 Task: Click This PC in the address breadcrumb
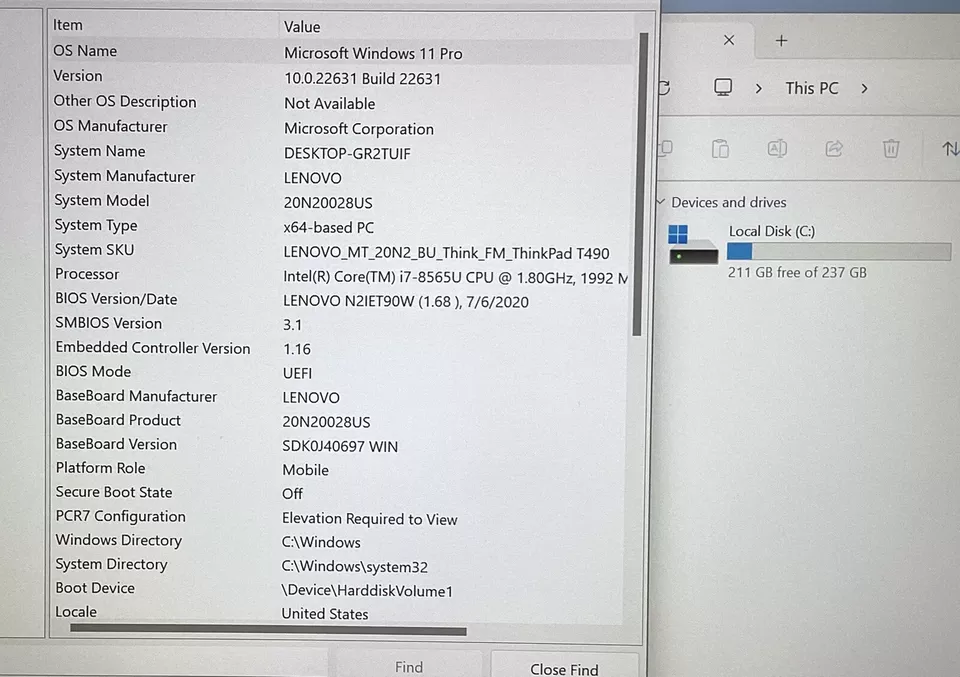pos(812,88)
